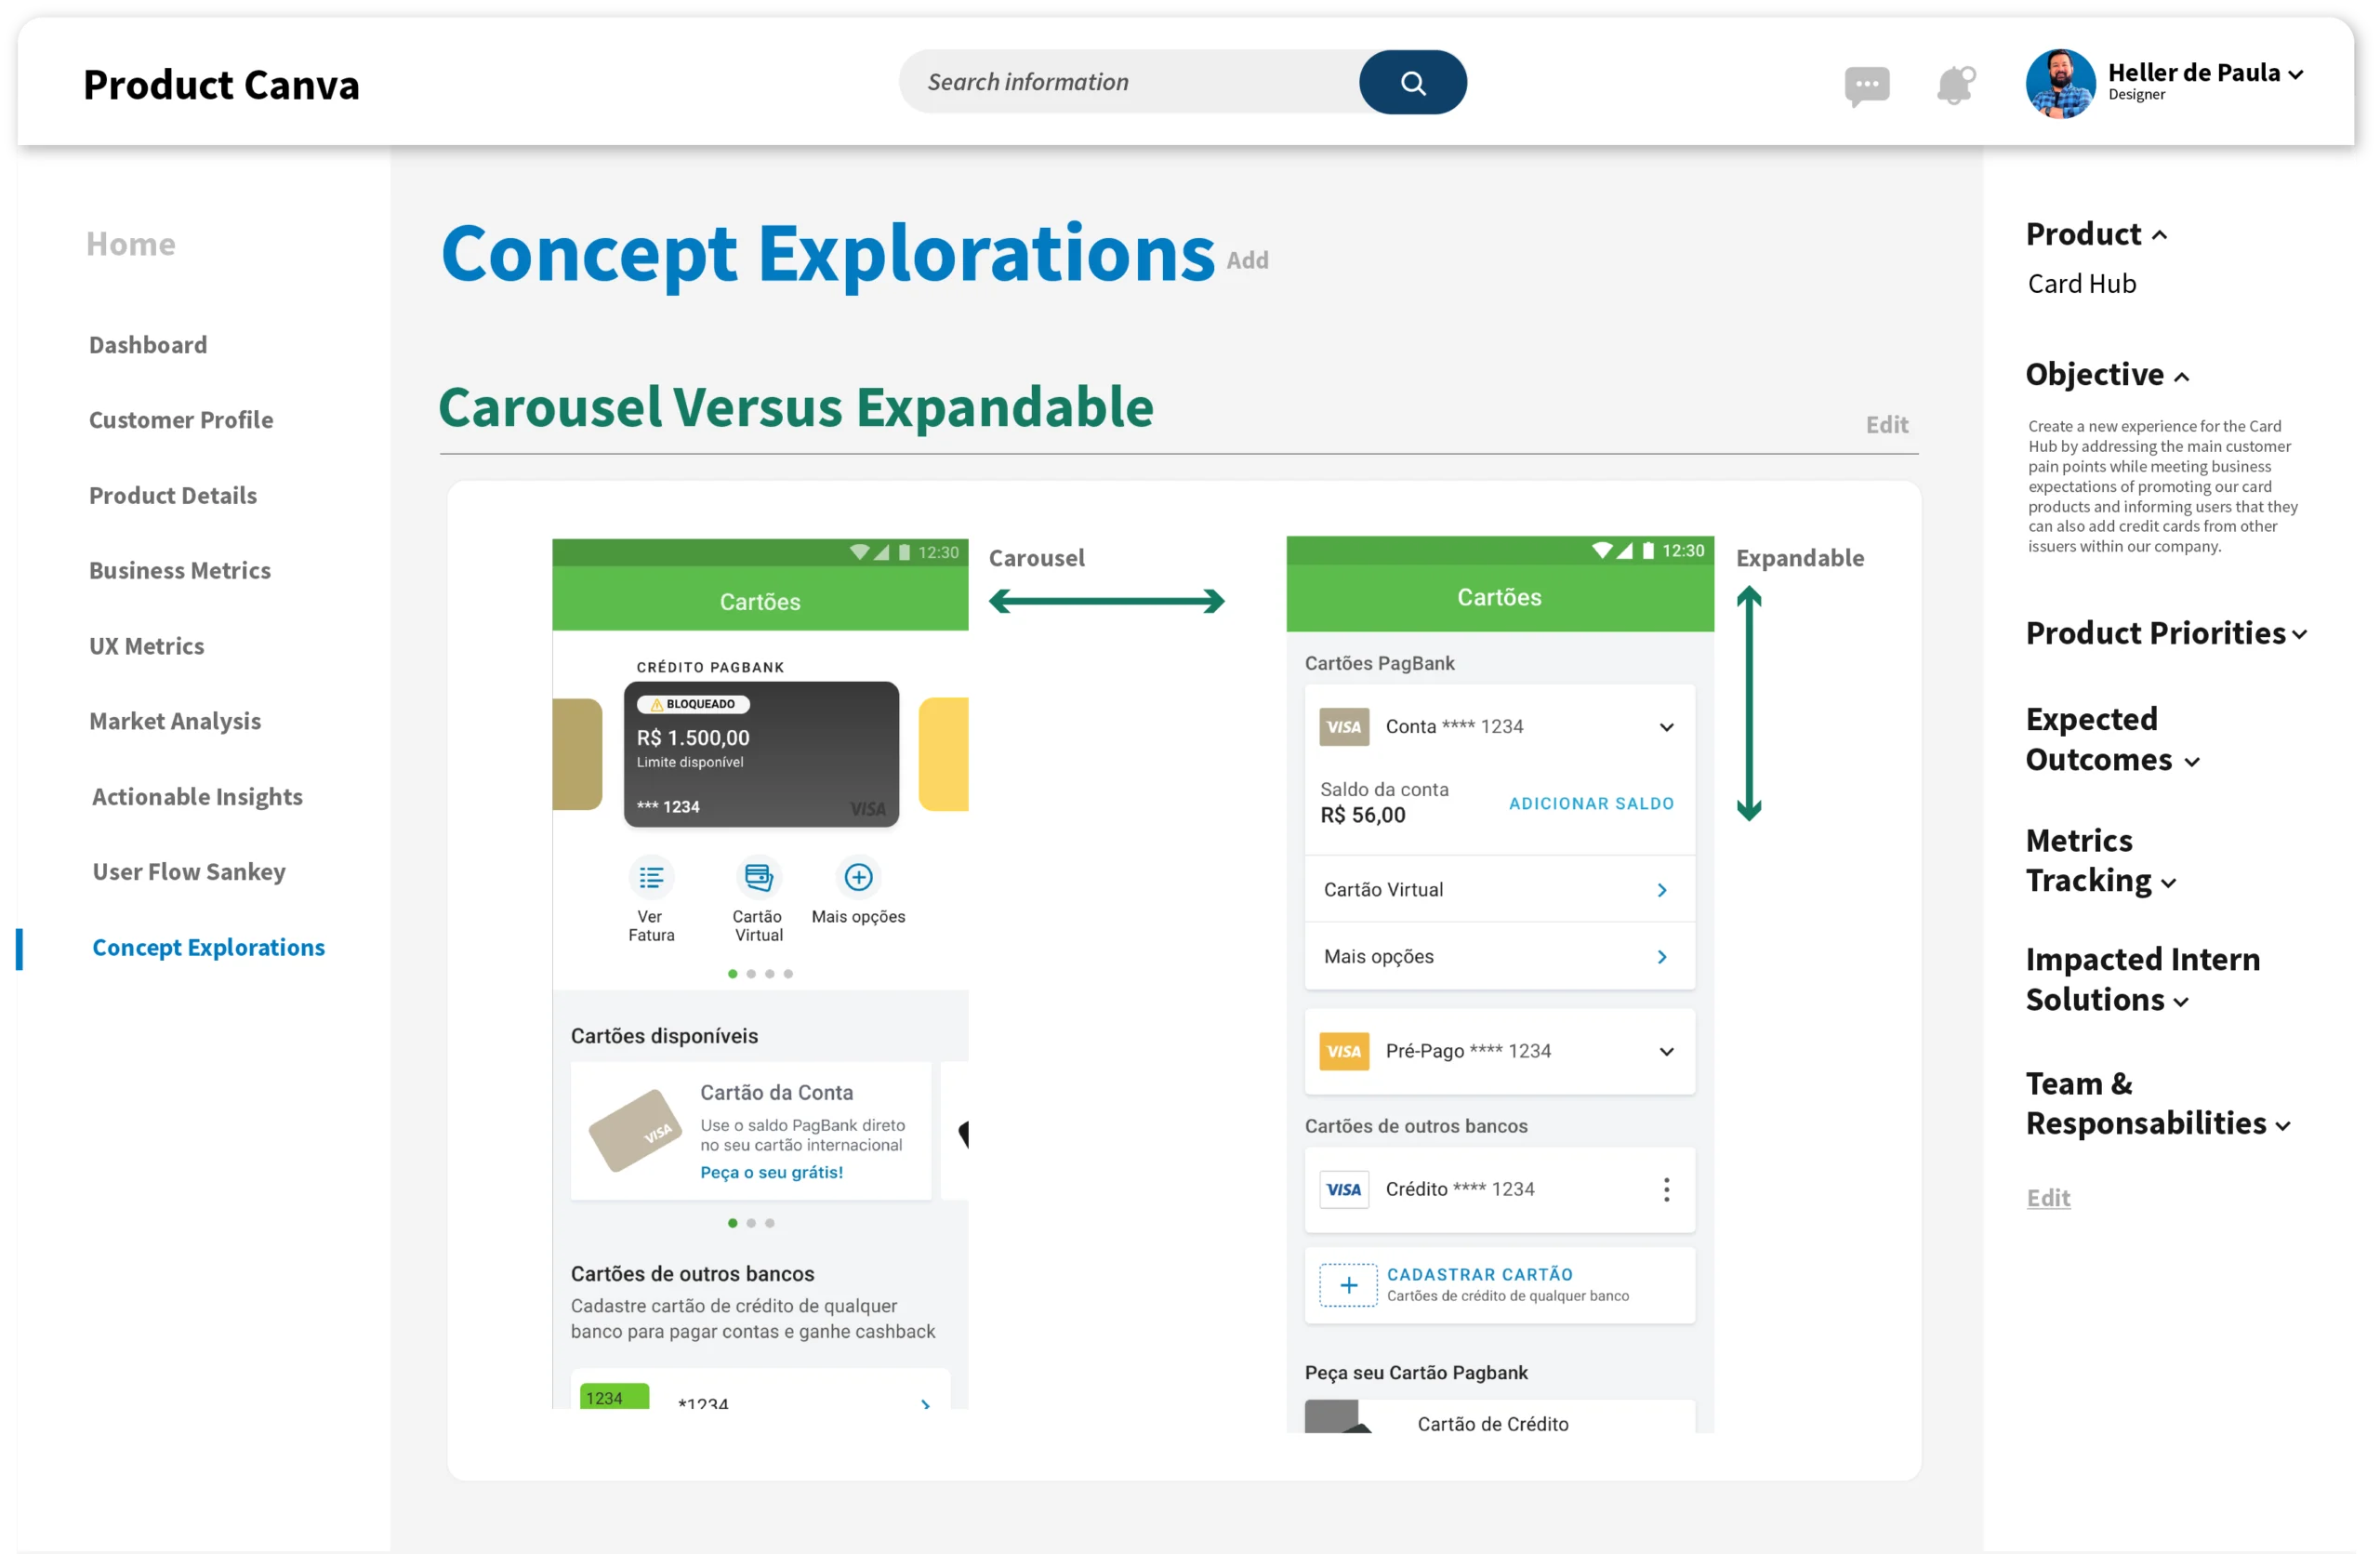Screen dimensions: 2380x1554
Task: Click the yellow card on carousel right
Action: [943, 754]
